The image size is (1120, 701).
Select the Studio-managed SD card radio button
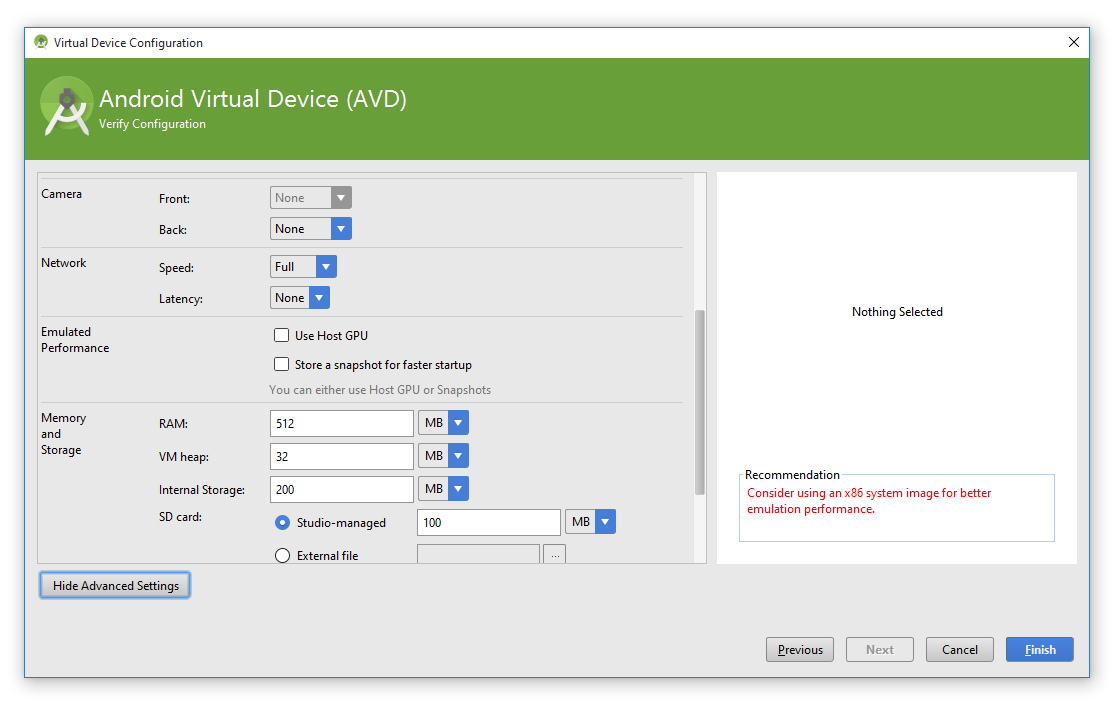click(282, 522)
